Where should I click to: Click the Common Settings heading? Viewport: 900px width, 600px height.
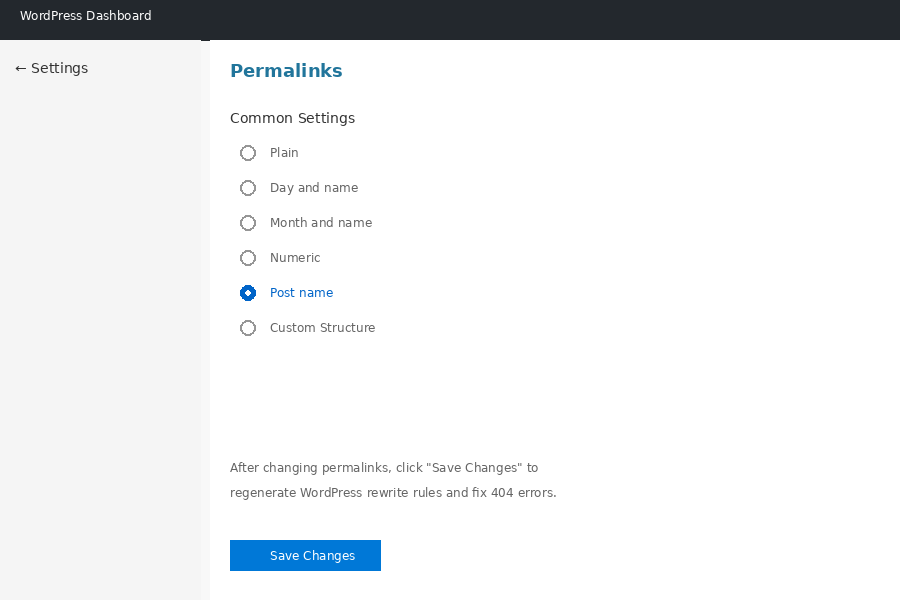point(292,118)
